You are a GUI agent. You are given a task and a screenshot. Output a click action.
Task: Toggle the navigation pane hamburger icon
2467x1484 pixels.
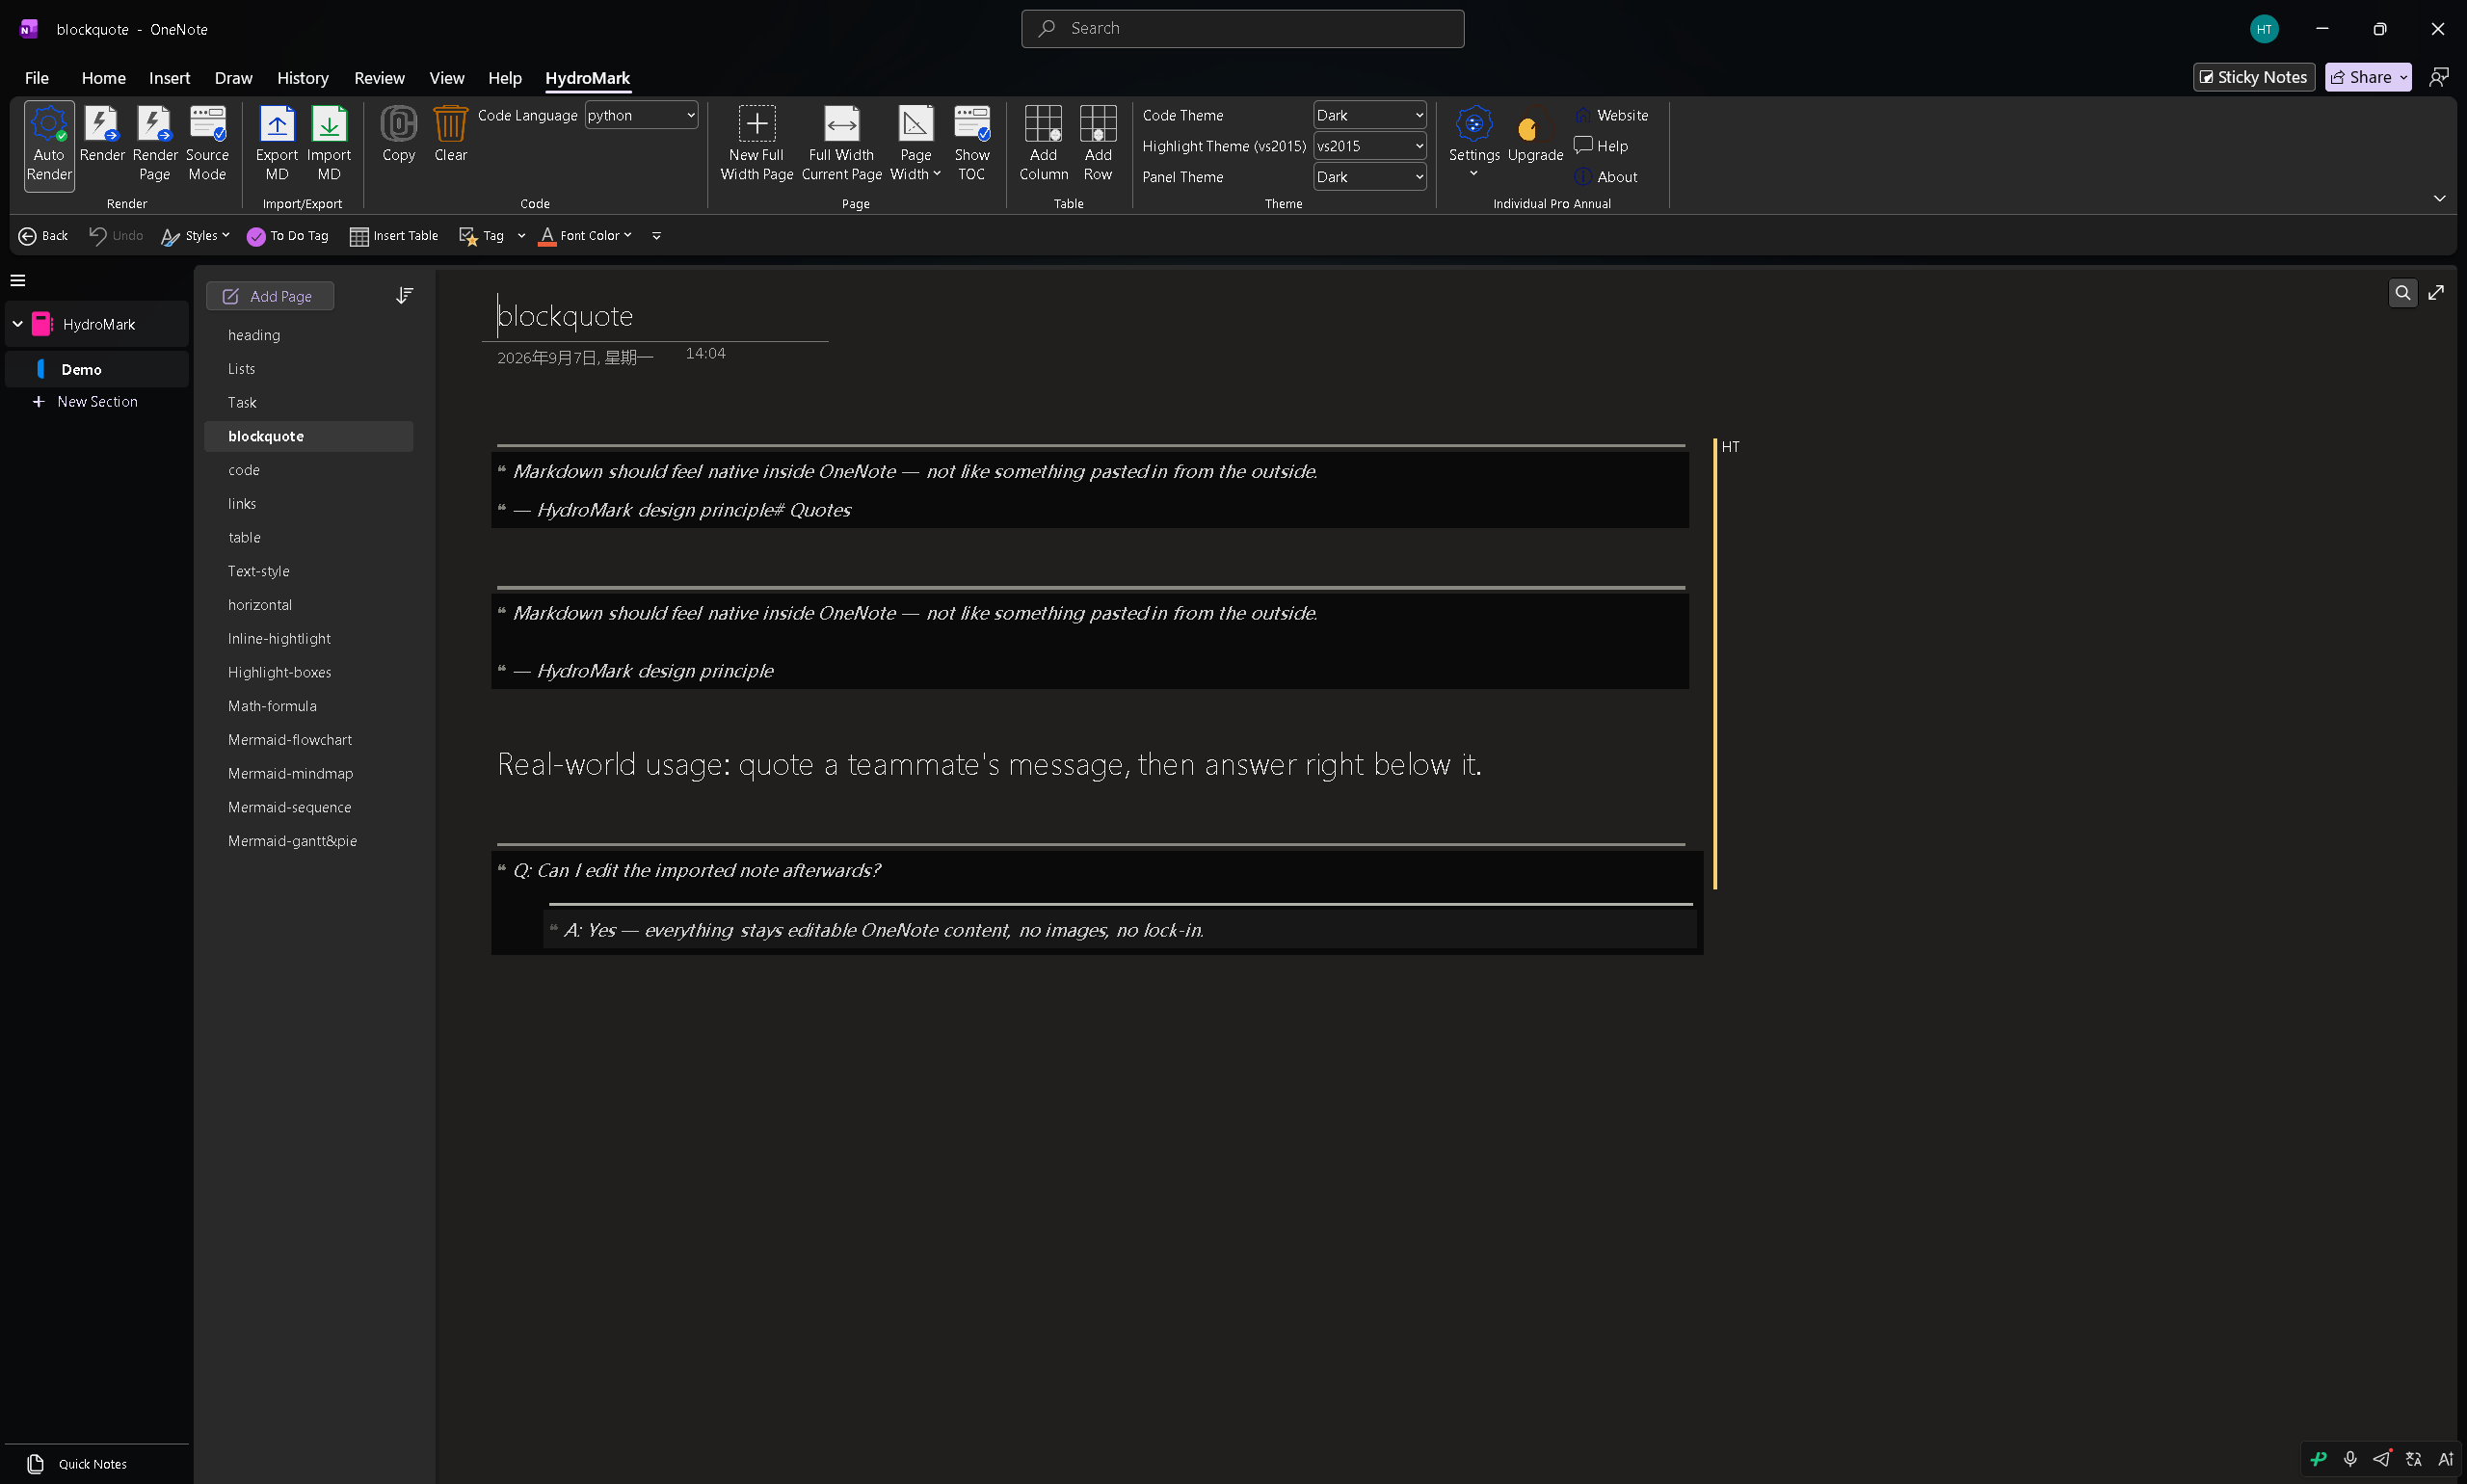pyautogui.click(x=18, y=280)
